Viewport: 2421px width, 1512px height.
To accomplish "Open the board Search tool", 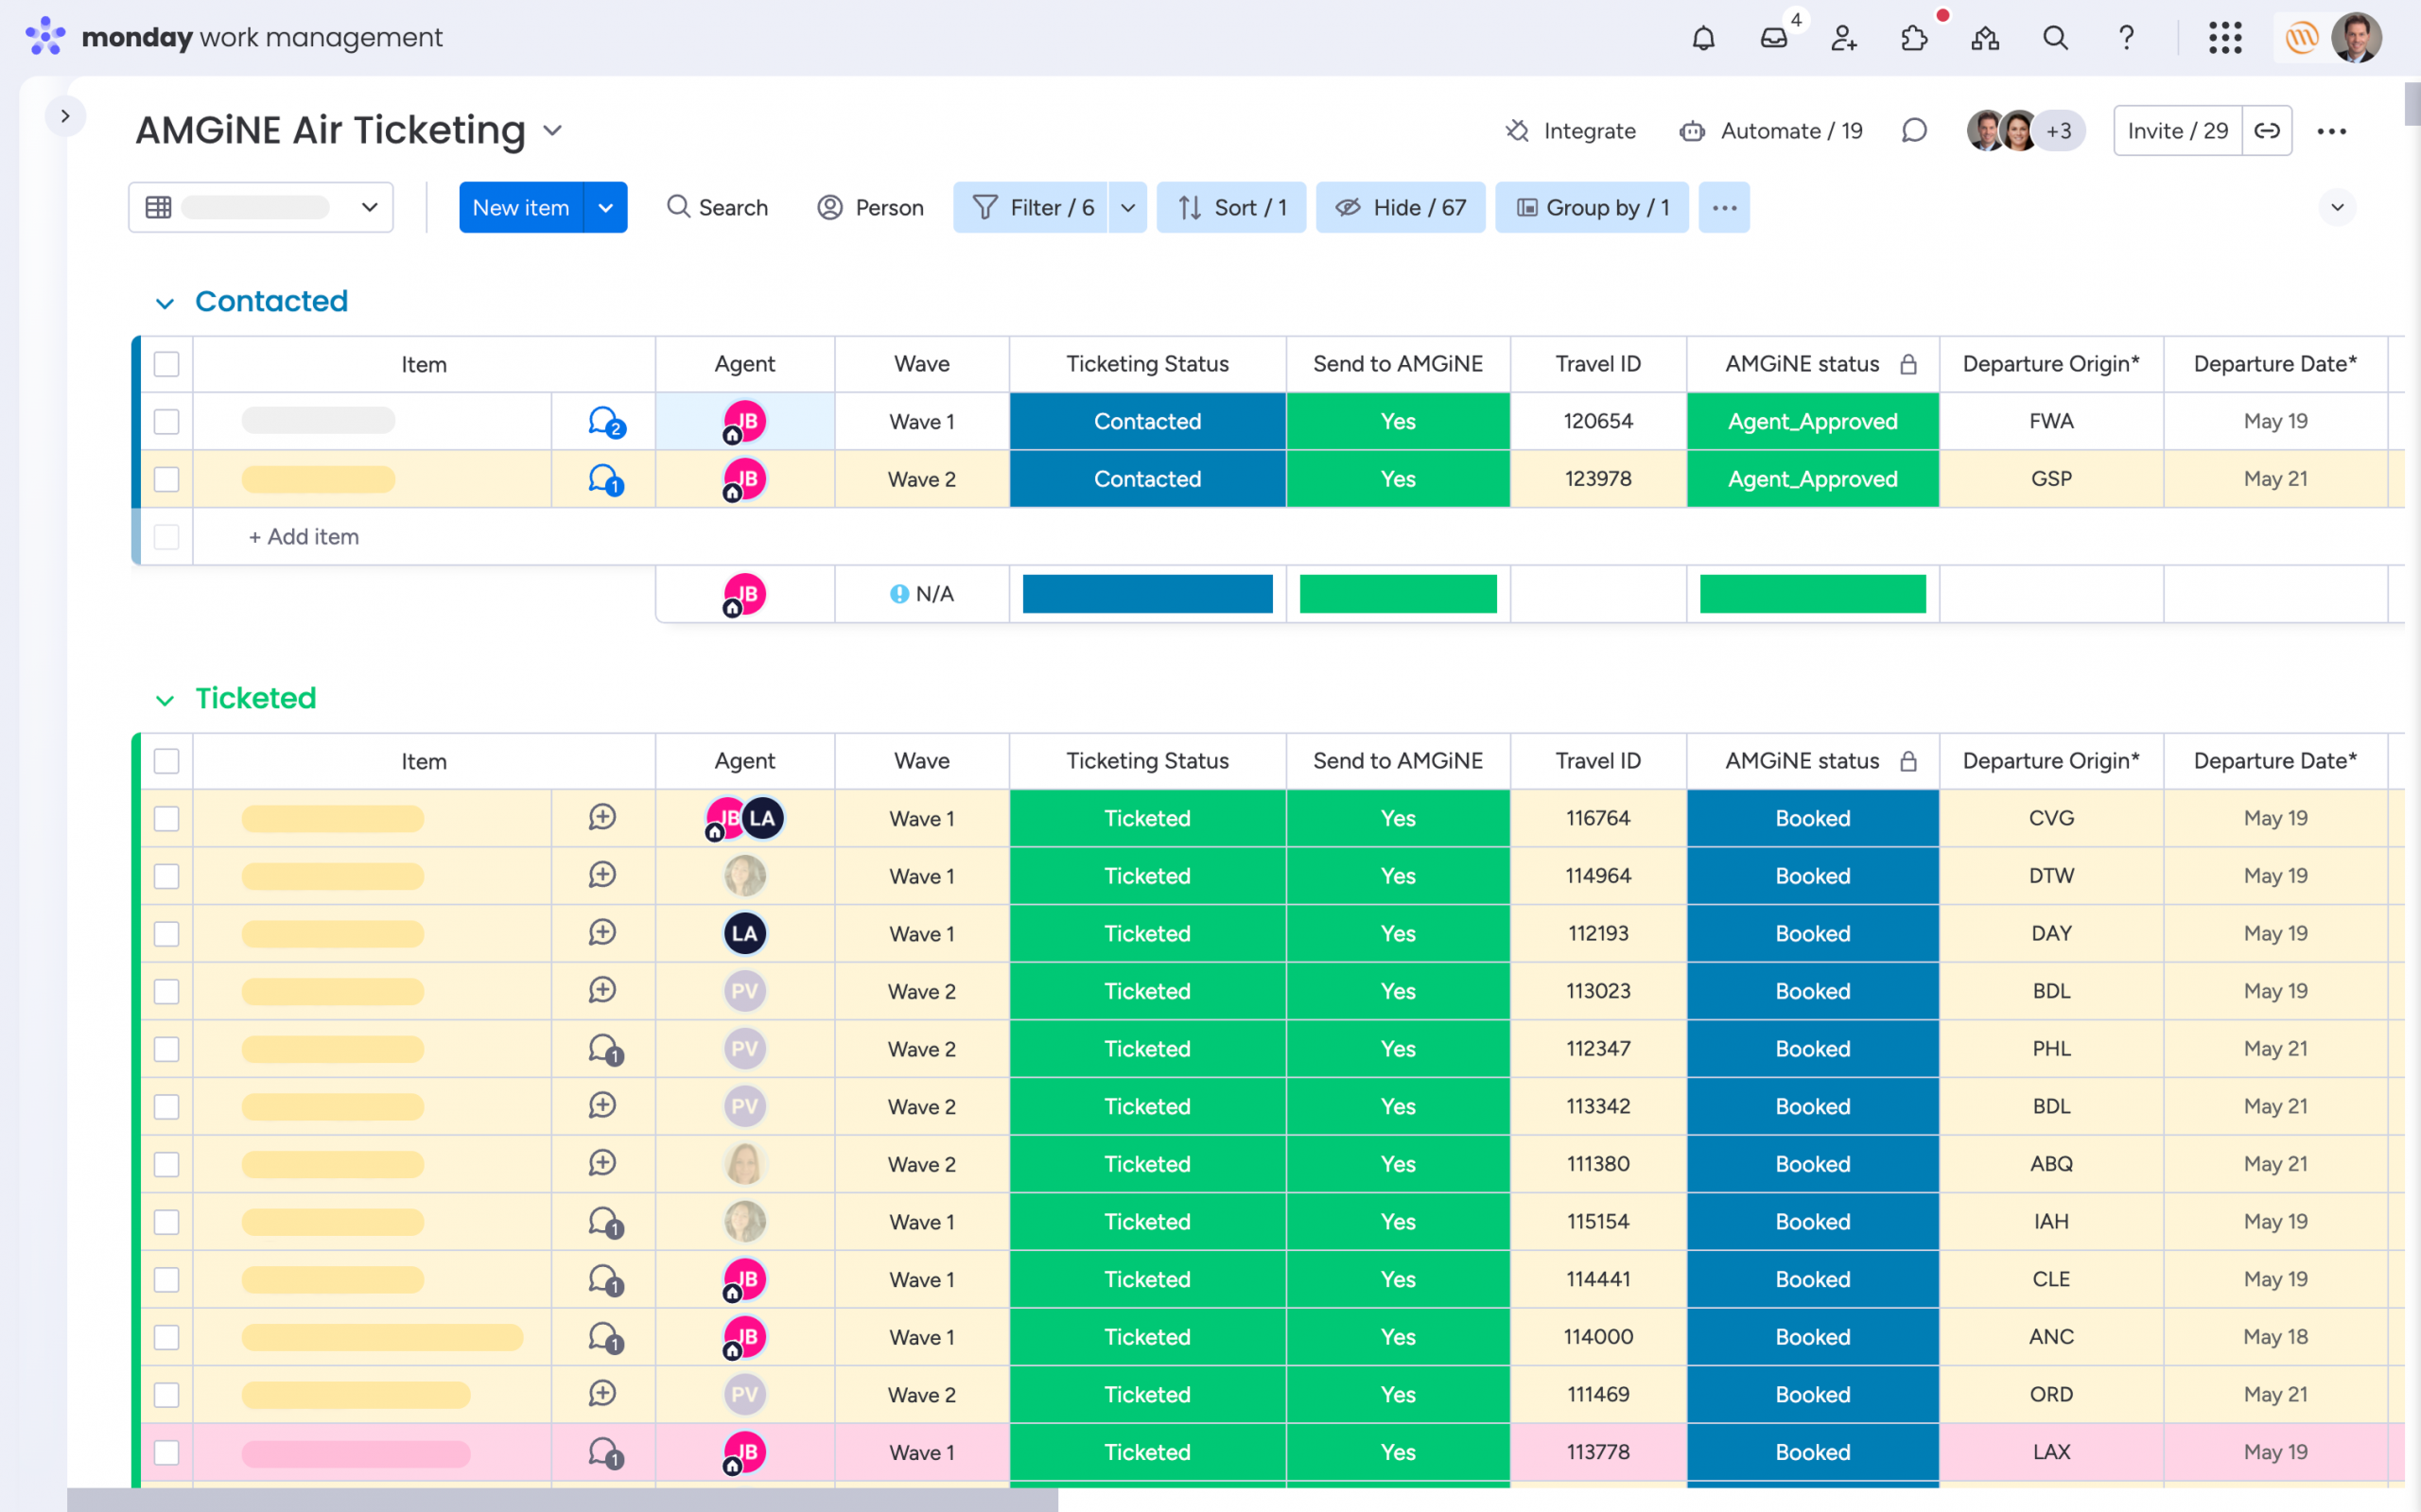I will point(717,208).
